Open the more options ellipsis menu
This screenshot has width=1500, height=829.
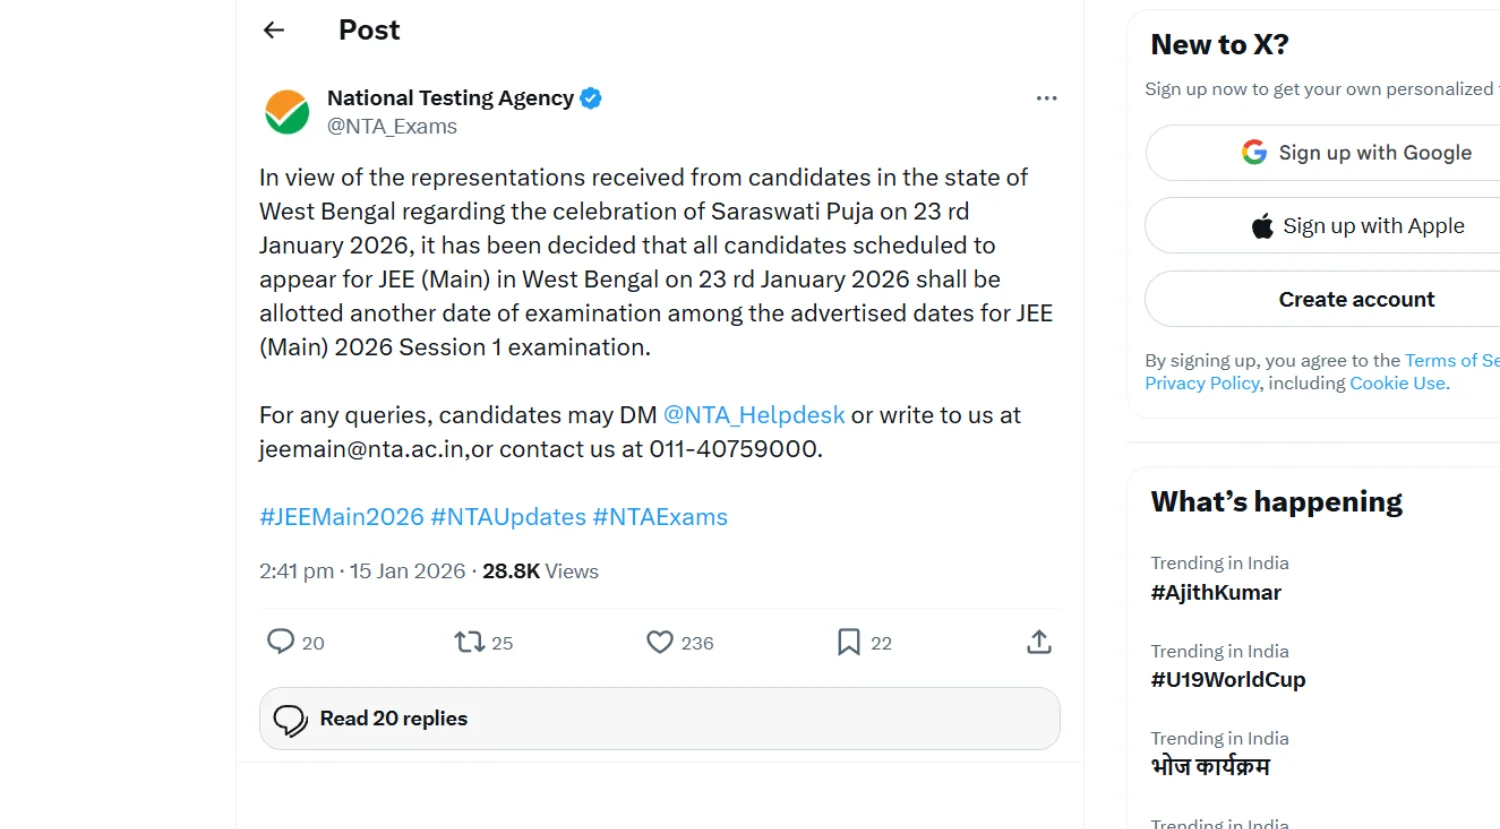(x=1046, y=98)
